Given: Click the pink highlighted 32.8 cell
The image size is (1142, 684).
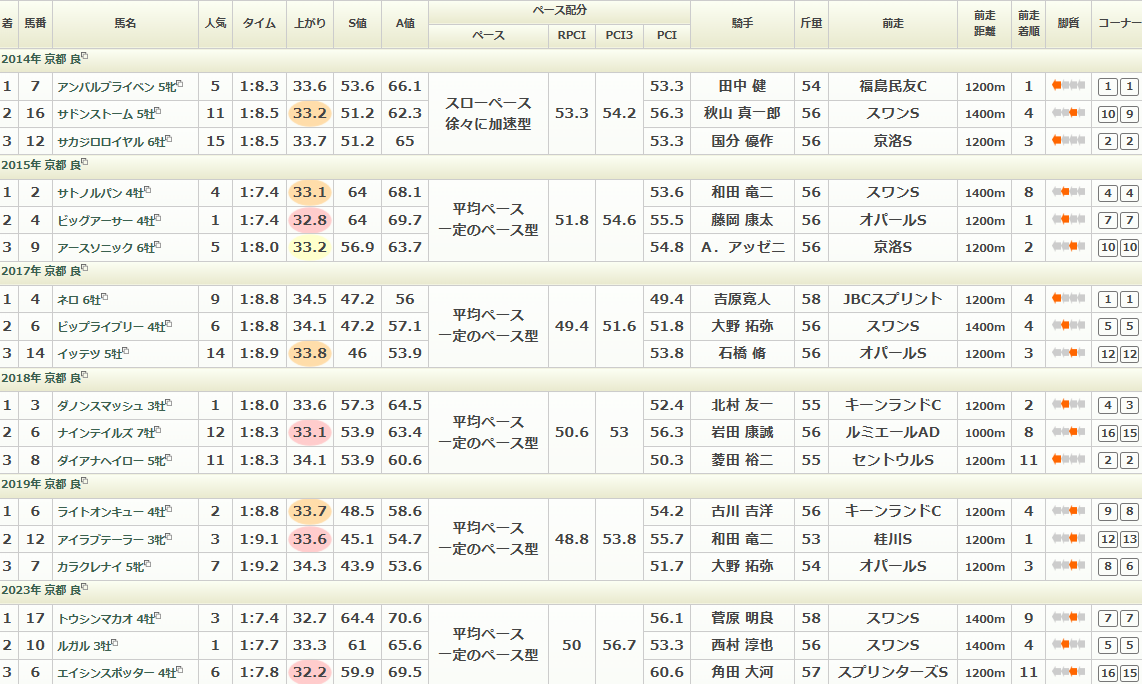Looking at the screenshot, I should tap(310, 220).
